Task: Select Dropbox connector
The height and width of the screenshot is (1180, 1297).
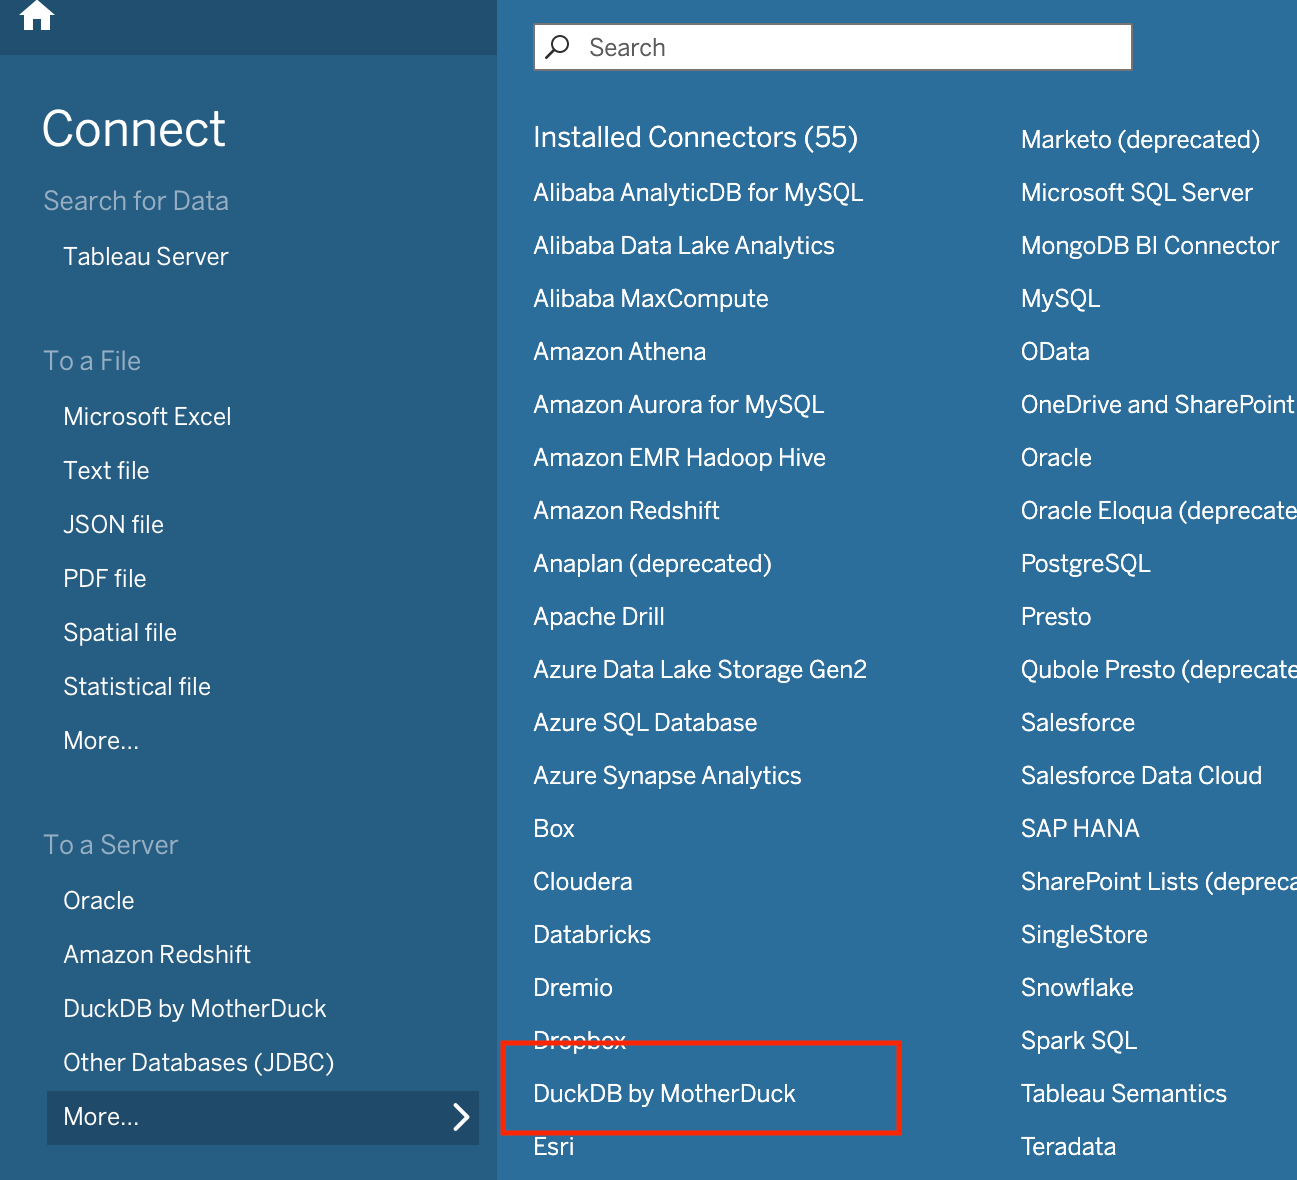Action: tap(580, 1041)
